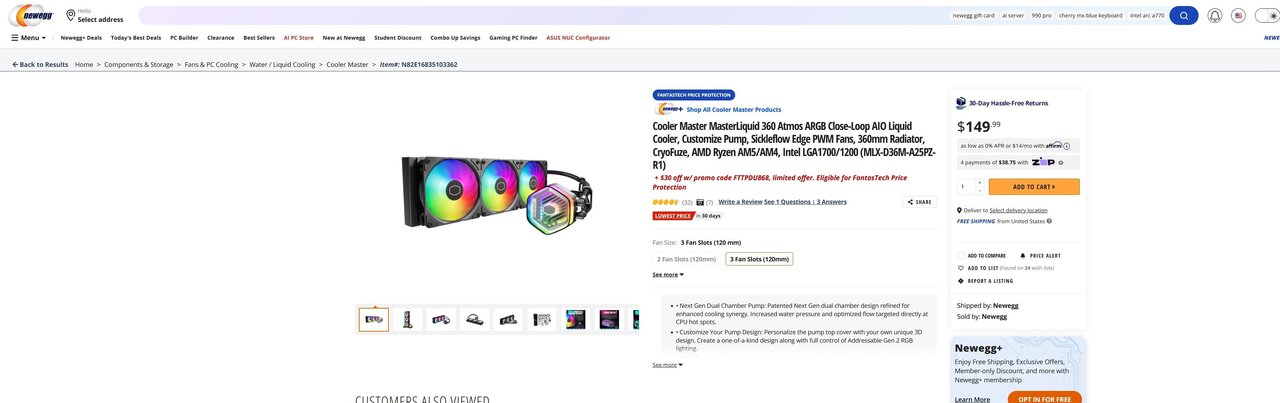The image size is (1280, 403).
Task: Select the first product image thumbnail
Action: [x=374, y=320]
